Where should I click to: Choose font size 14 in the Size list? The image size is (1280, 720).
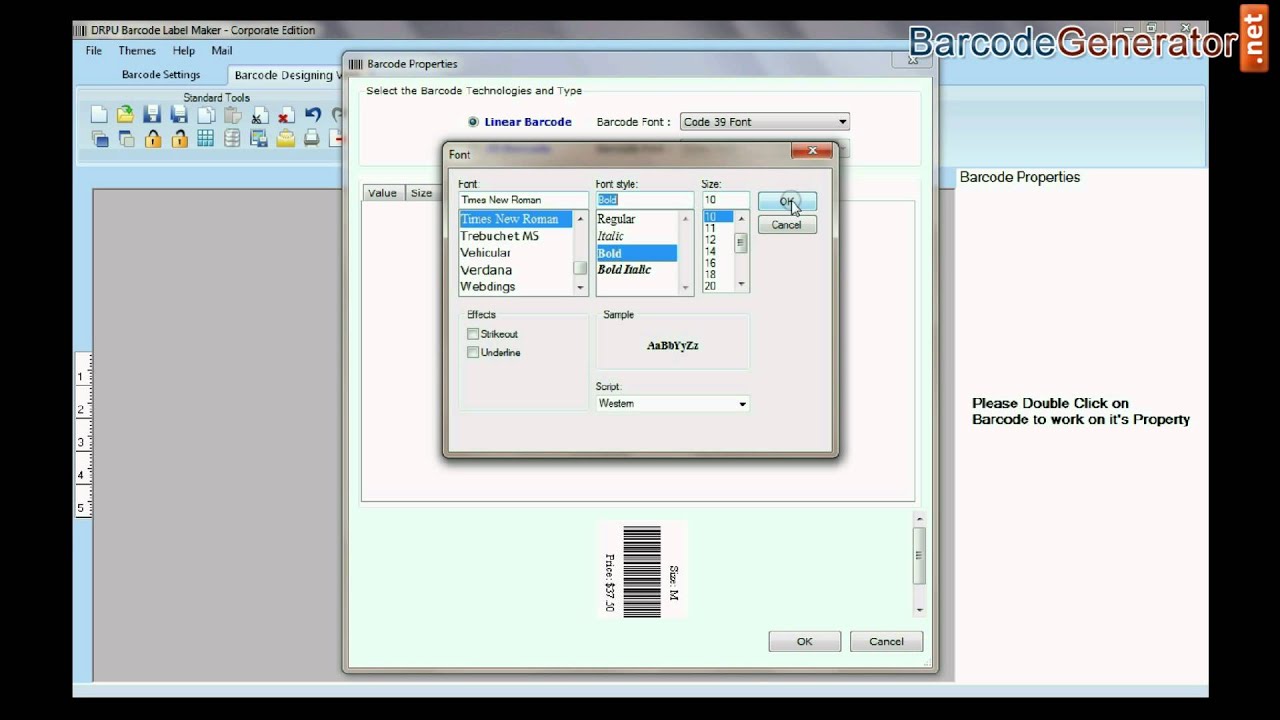(718, 251)
